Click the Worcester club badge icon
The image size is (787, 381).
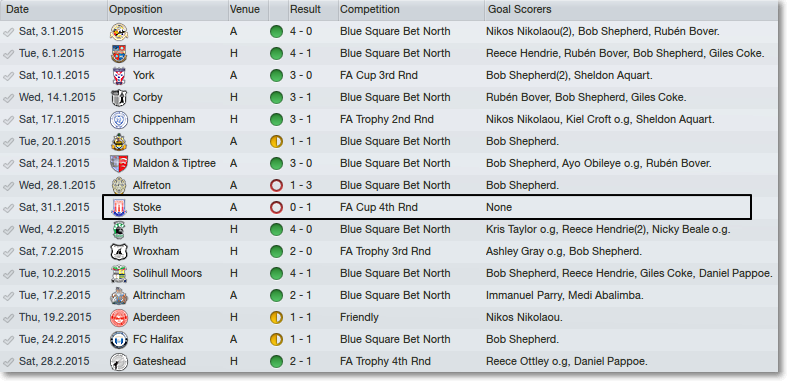tap(119, 31)
